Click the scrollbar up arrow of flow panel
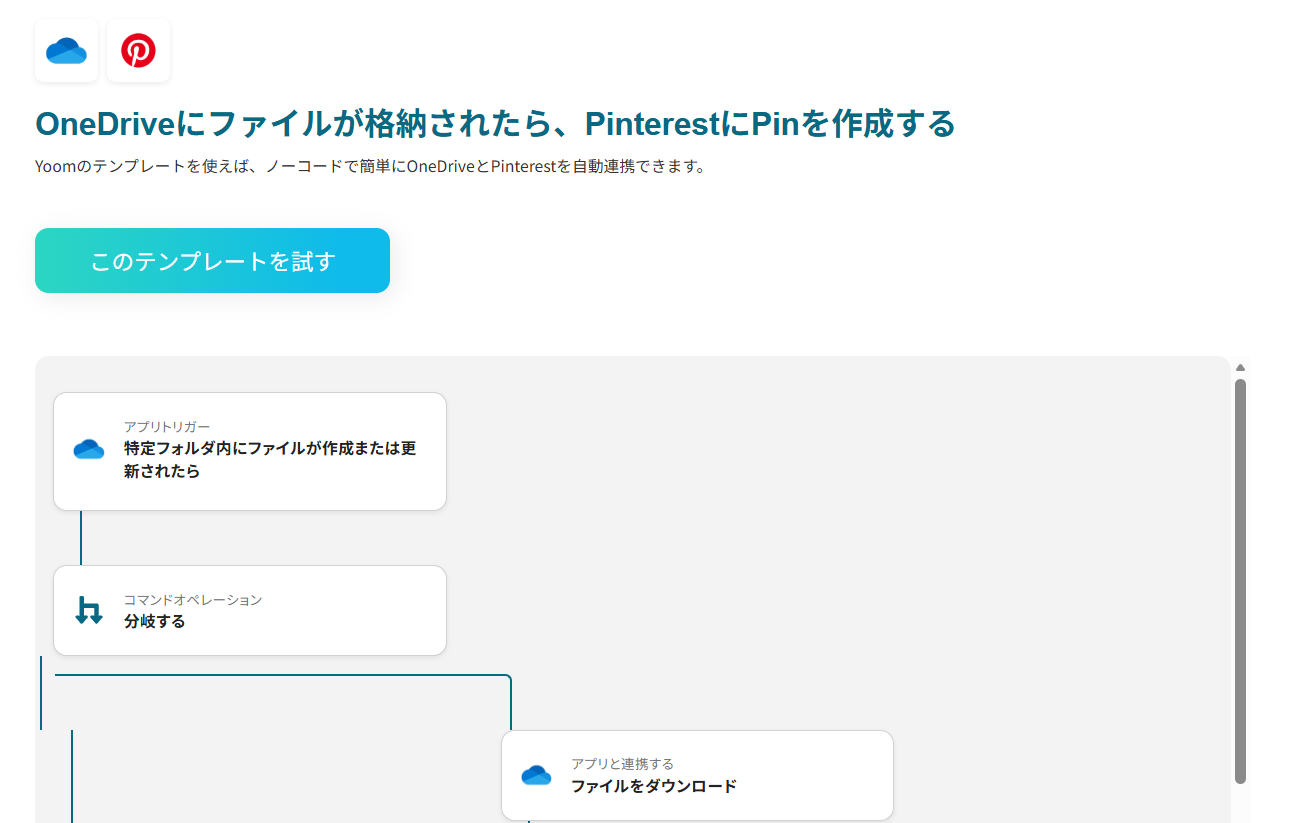Image resolution: width=1295 pixels, height=823 pixels. 1240,367
